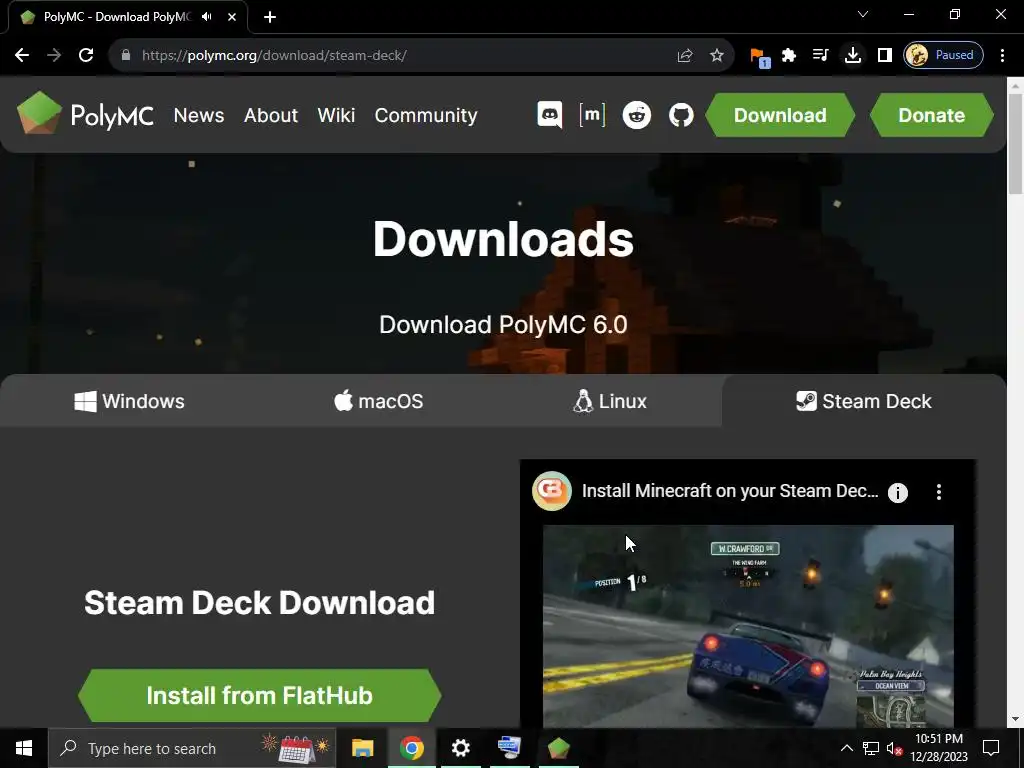Viewport: 1024px width, 768px height.
Task: Open volume control in tray
Action: click(x=893, y=748)
